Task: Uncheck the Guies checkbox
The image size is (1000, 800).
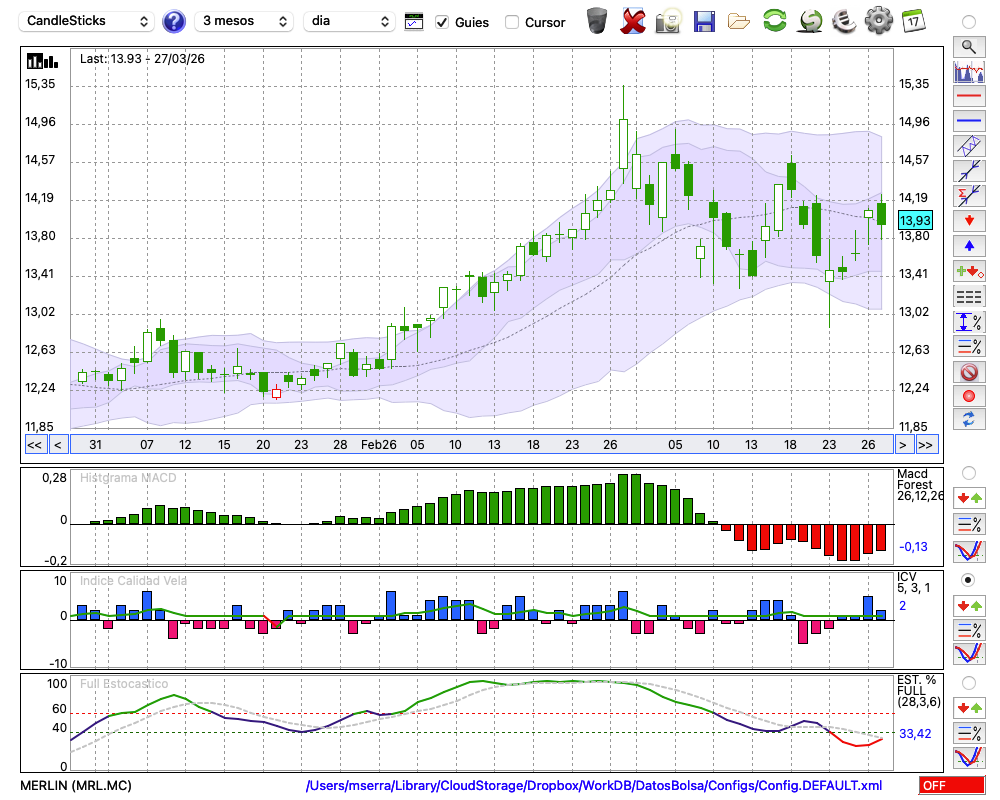Action: point(442,22)
